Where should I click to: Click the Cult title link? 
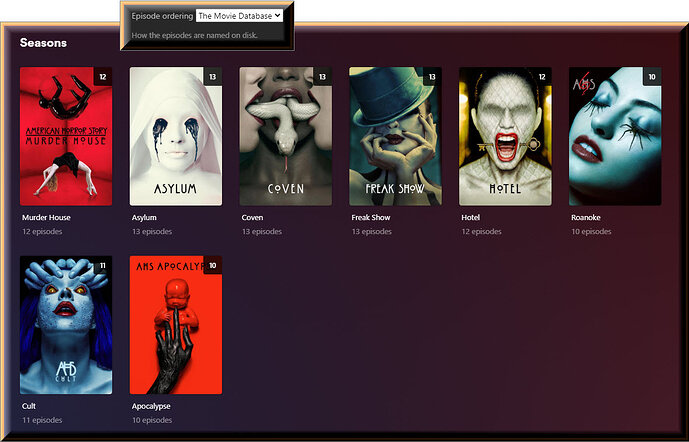coord(29,406)
